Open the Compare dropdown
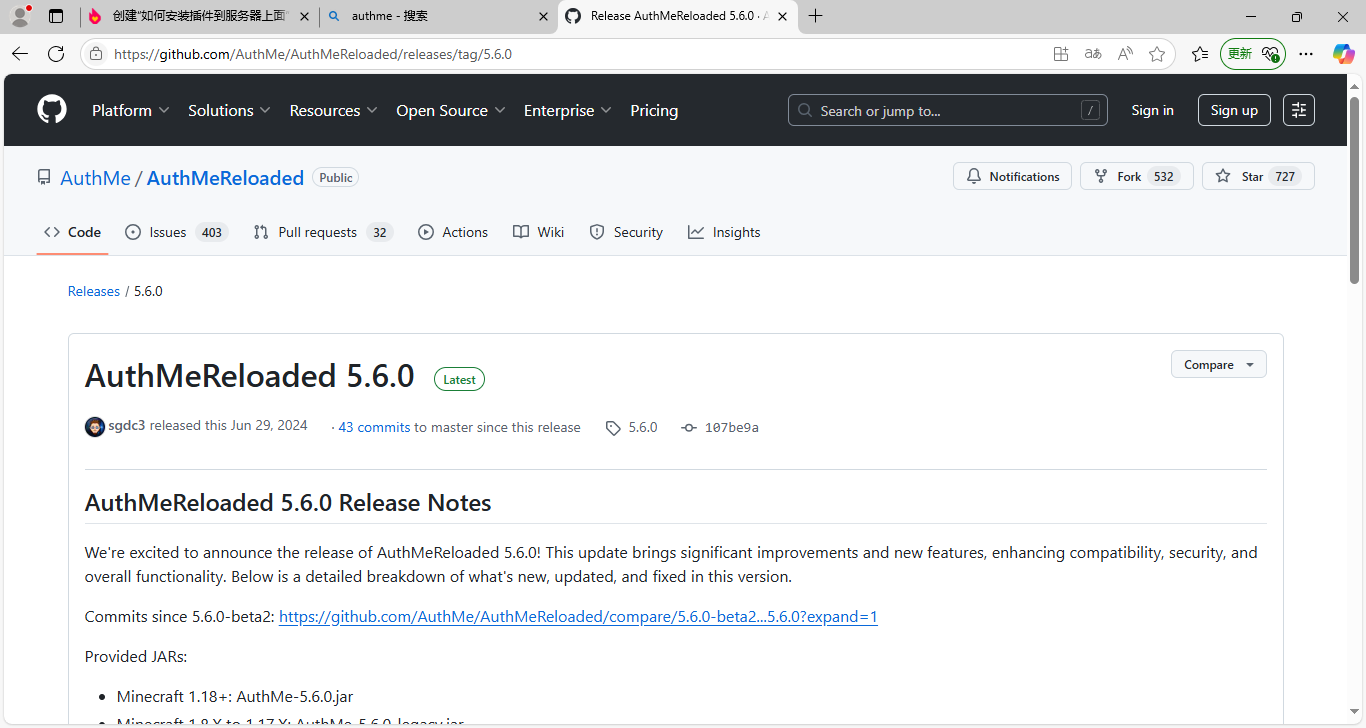 (x=1219, y=365)
